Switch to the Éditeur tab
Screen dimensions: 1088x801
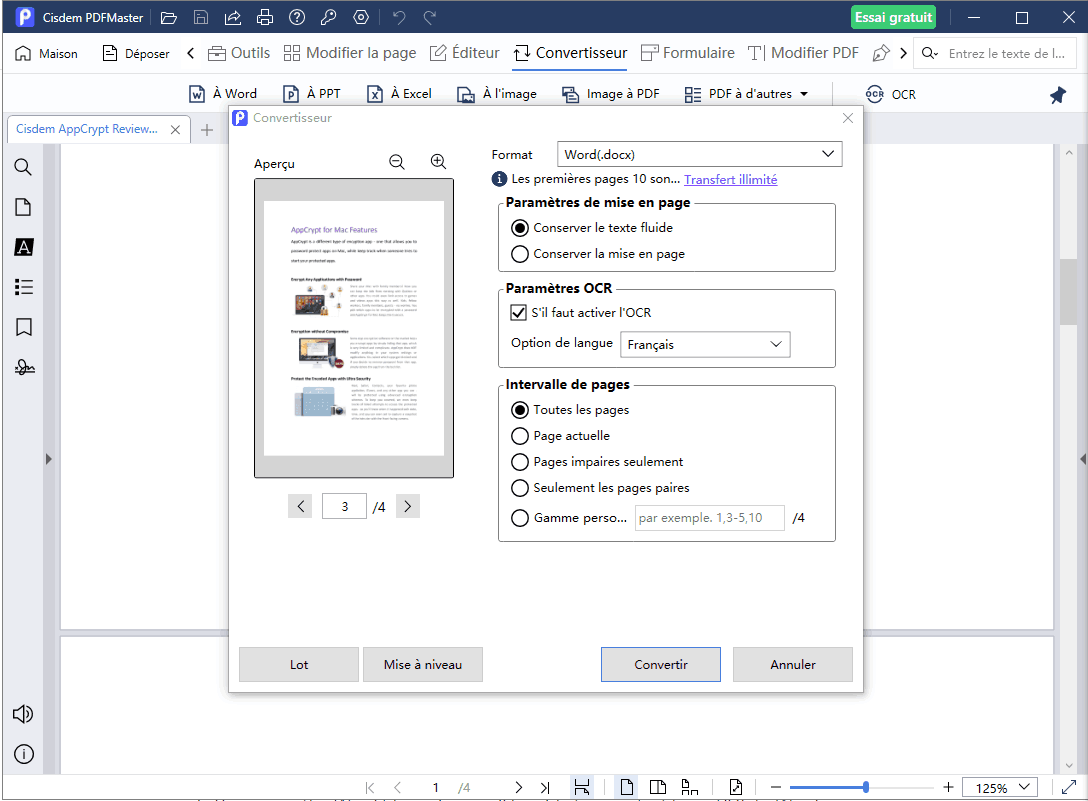tap(464, 53)
